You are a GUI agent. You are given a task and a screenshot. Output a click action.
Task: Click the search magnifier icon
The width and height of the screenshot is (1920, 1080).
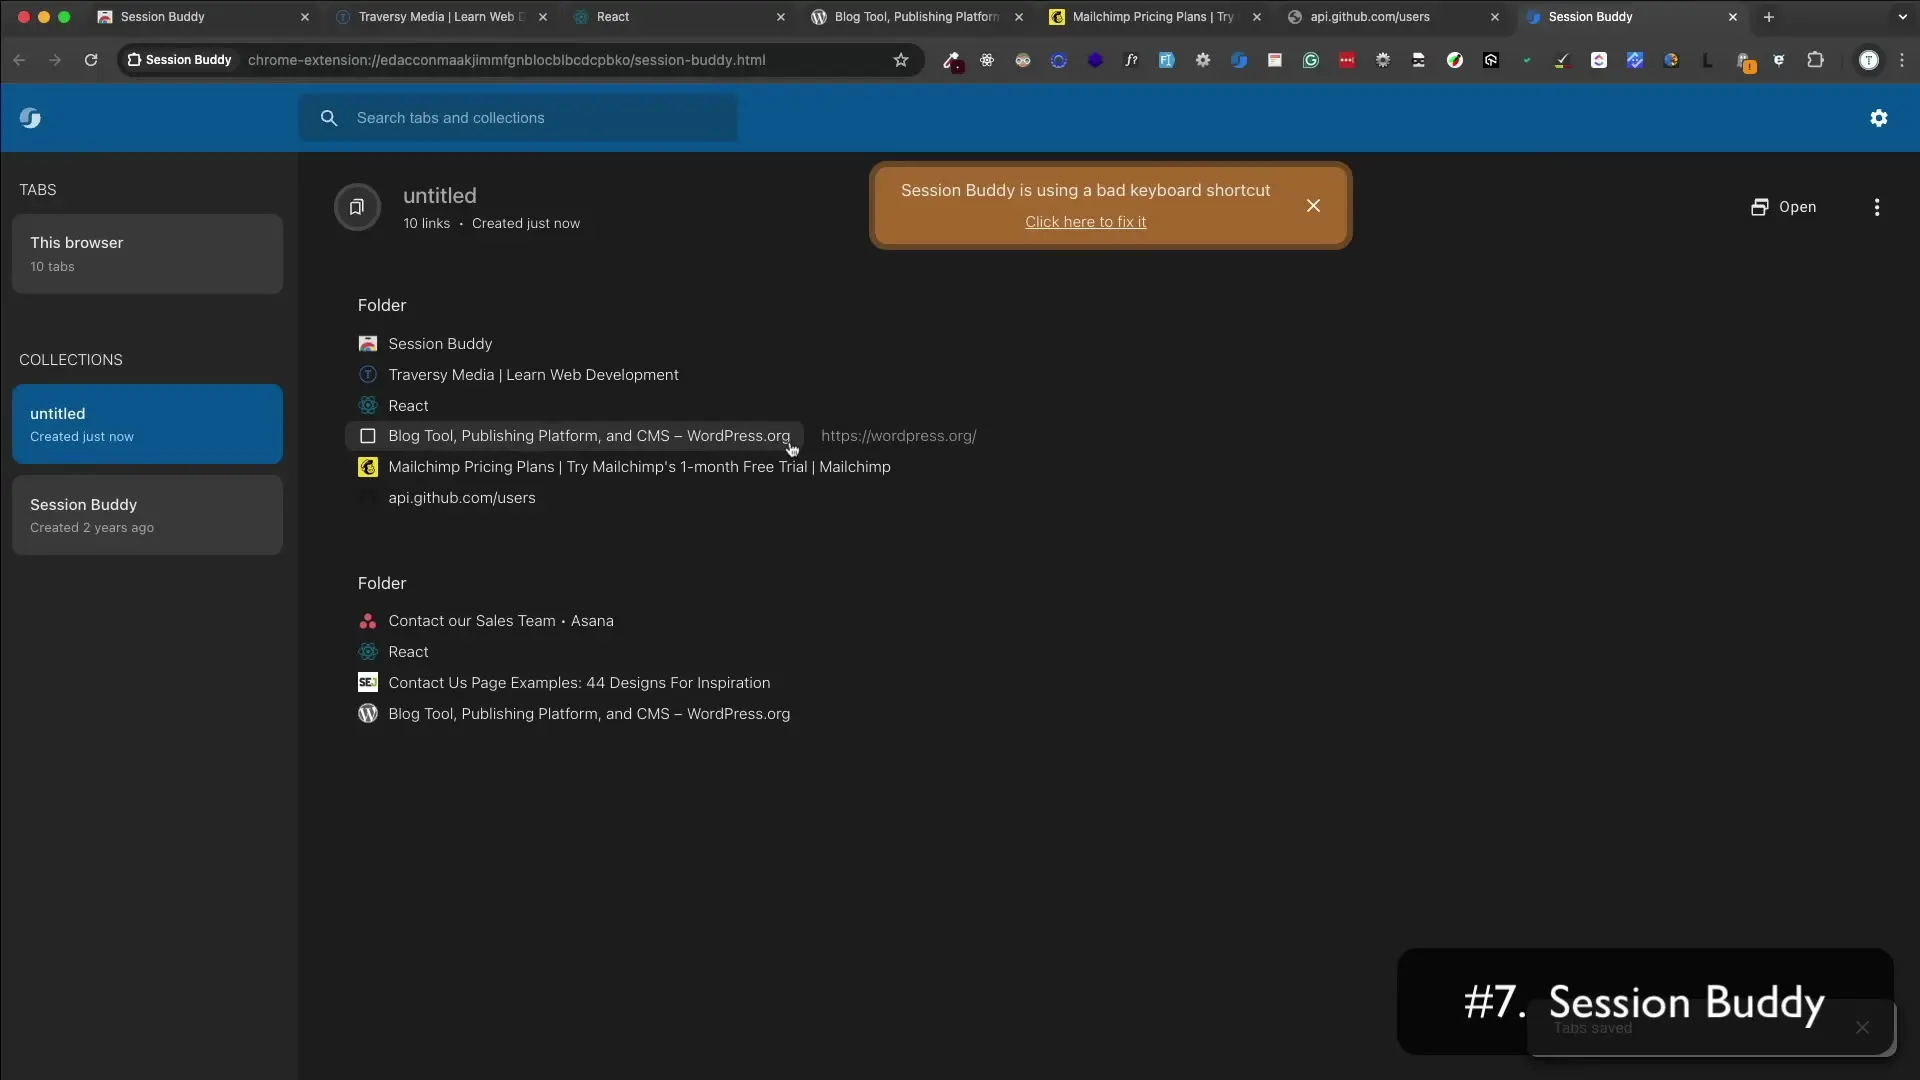click(329, 118)
